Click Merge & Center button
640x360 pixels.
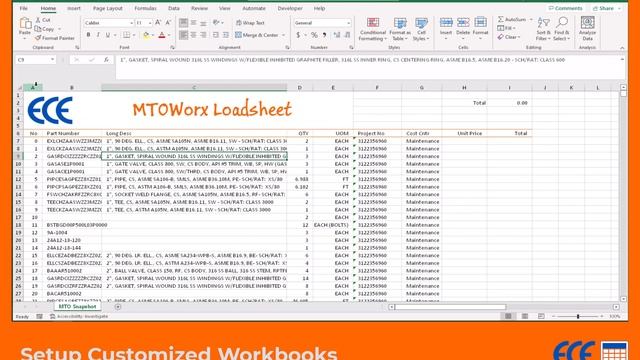(257, 35)
